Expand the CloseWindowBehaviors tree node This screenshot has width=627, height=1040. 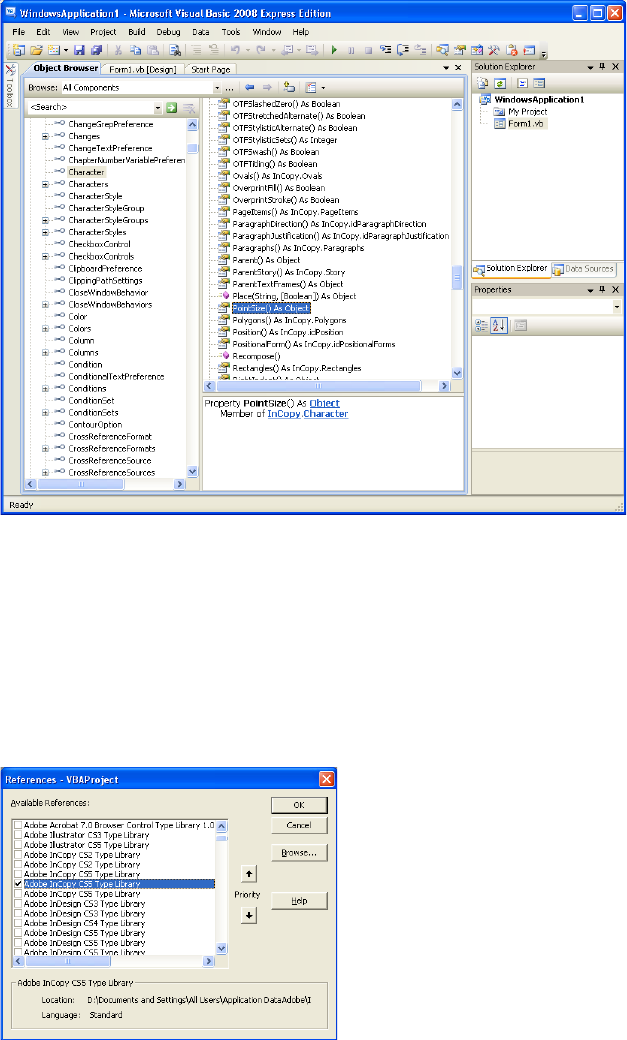[x=45, y=304]
